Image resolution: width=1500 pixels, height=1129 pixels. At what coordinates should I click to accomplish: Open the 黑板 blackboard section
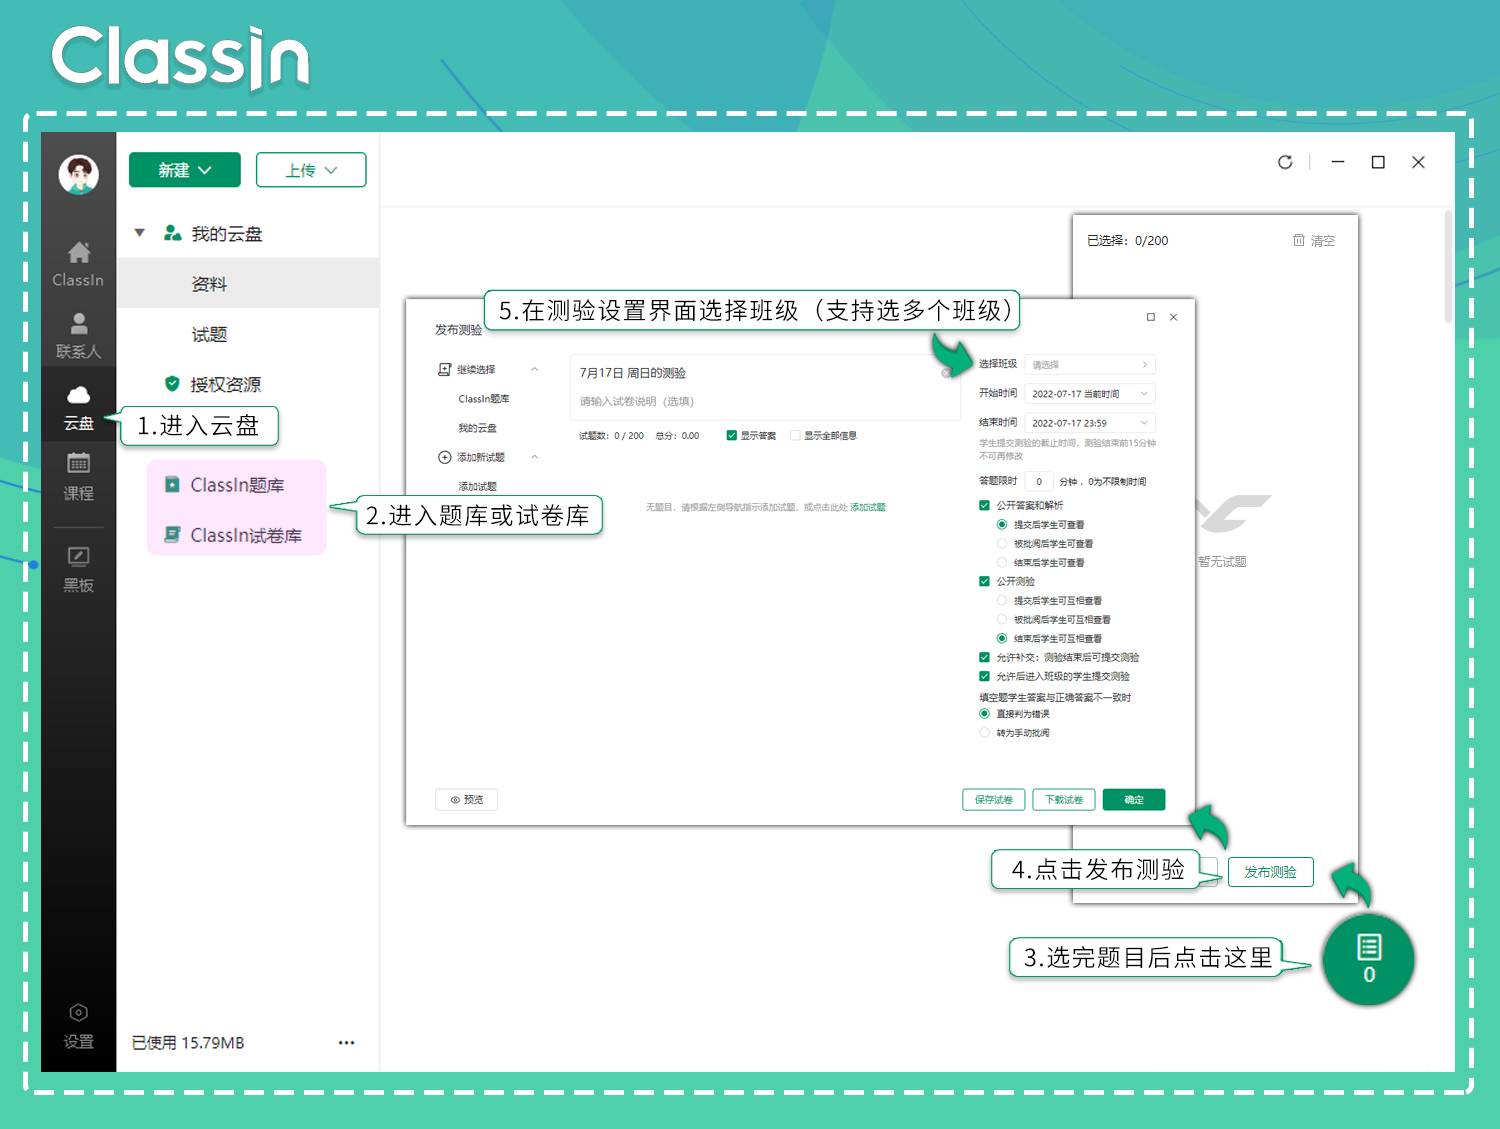coord(78,569)
